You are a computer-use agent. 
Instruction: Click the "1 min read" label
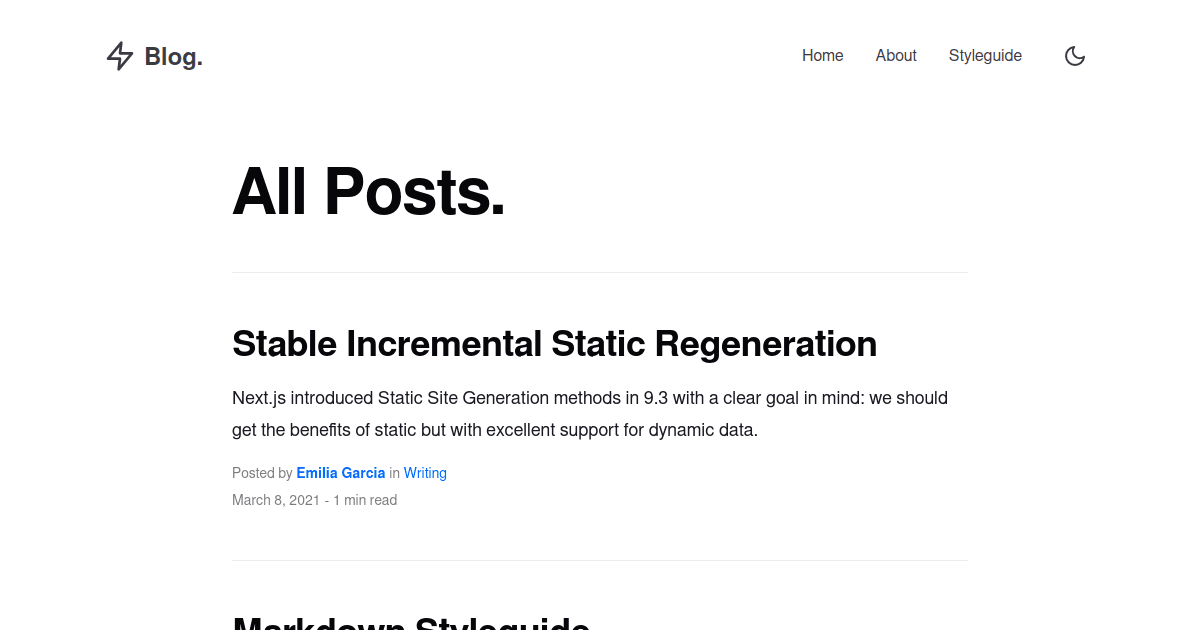pos(365,500)
